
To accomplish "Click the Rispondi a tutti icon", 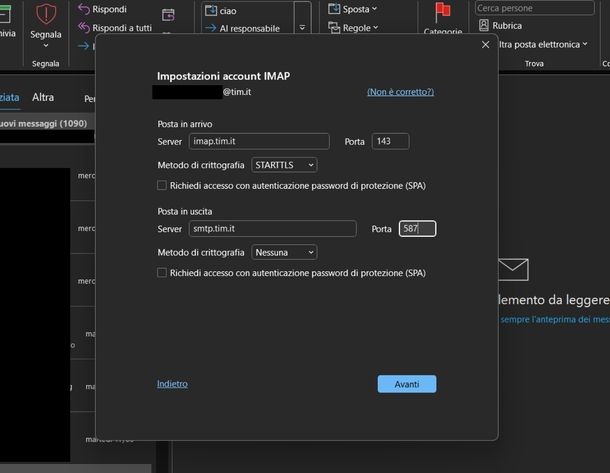I will (x=84, y=28).
